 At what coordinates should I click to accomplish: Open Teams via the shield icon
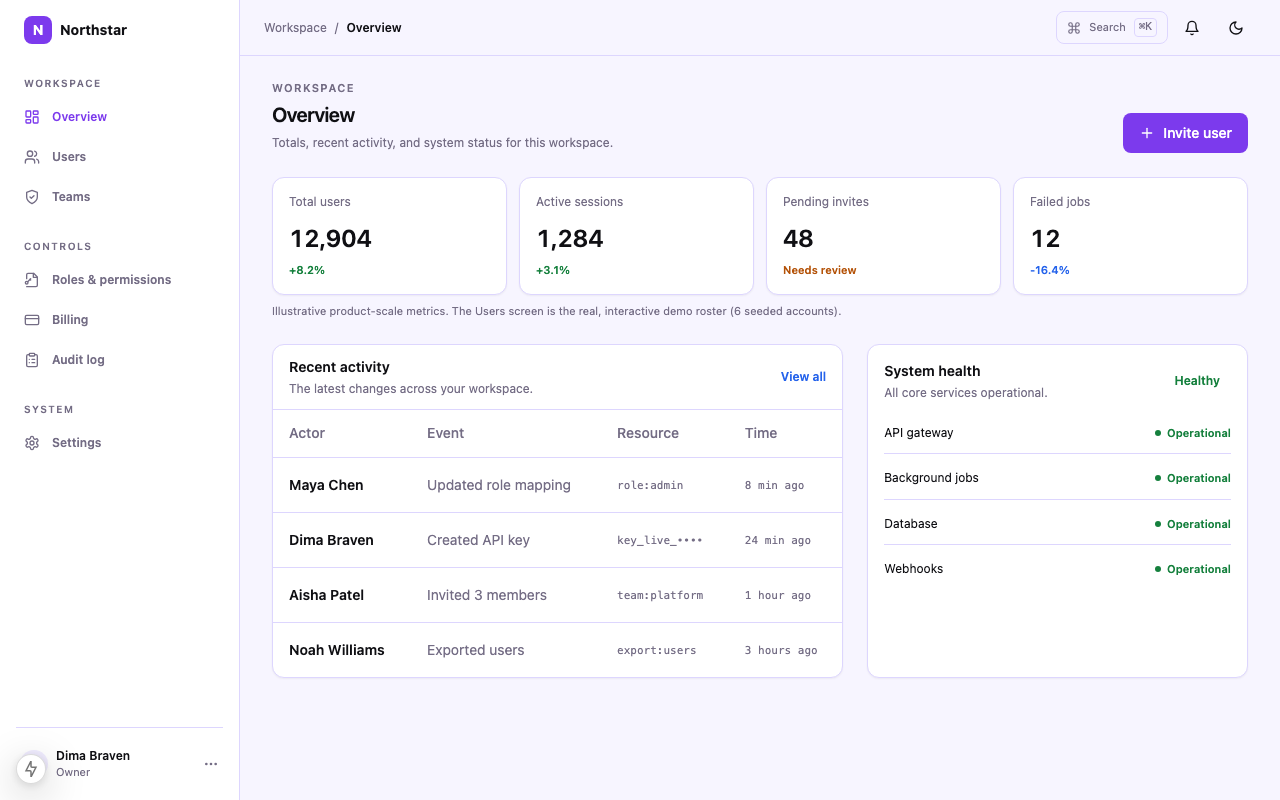pyautogui.click(x=32, y=197)
